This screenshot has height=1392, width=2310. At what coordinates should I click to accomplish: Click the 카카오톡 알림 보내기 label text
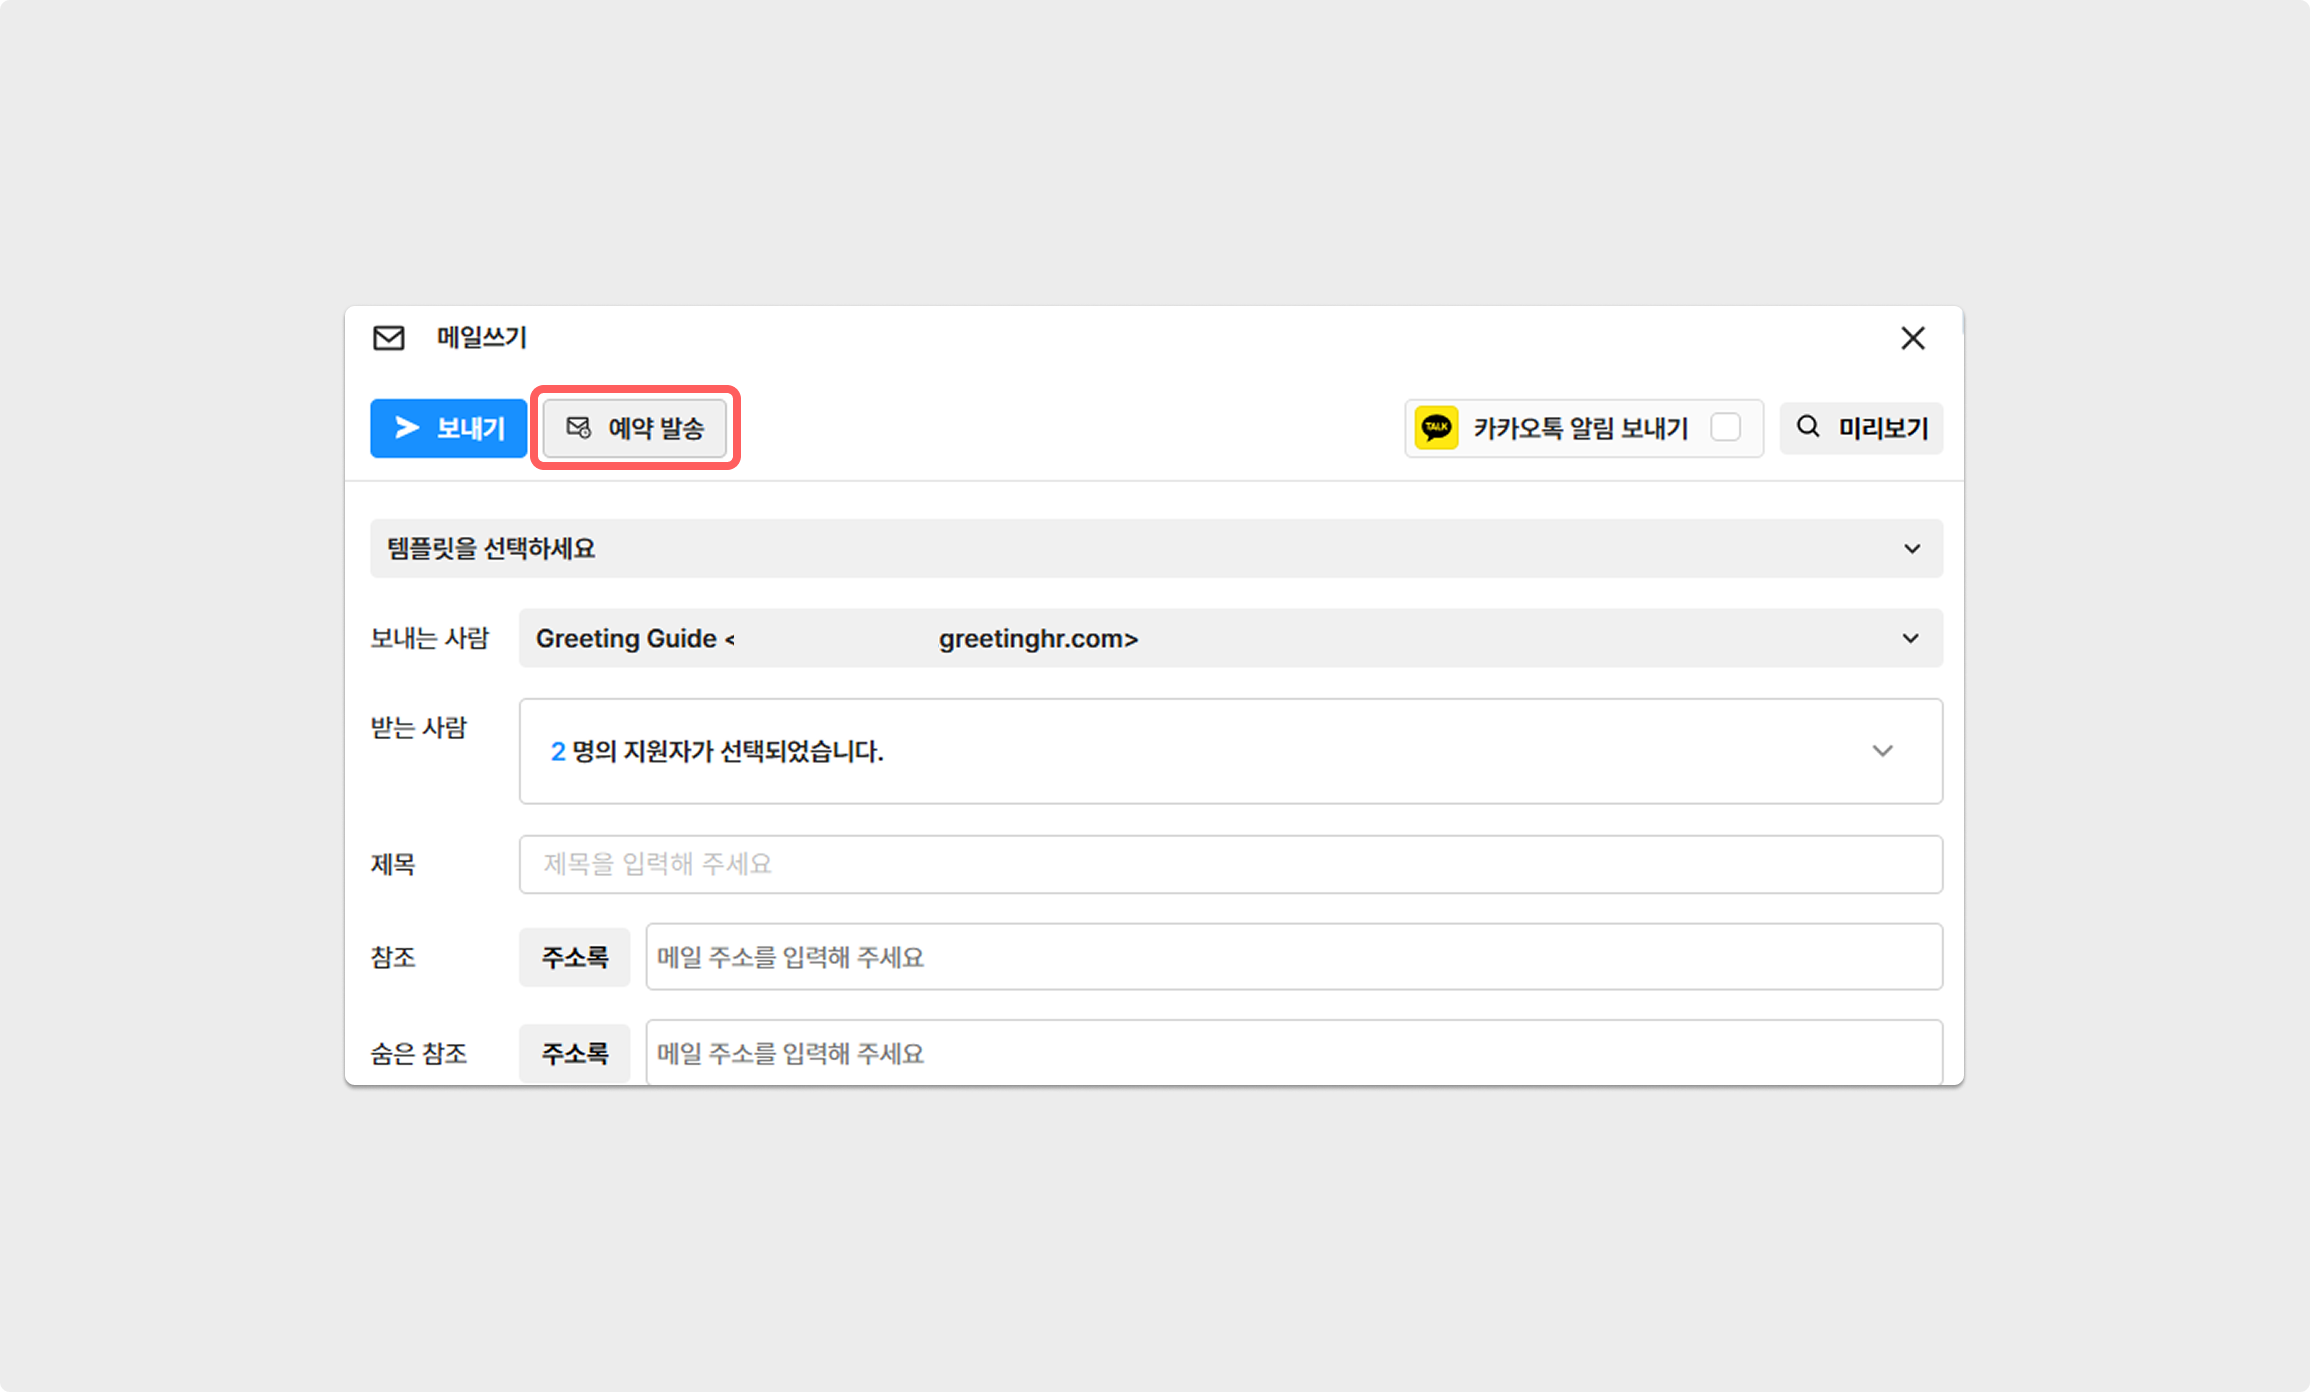[1580, 428]
